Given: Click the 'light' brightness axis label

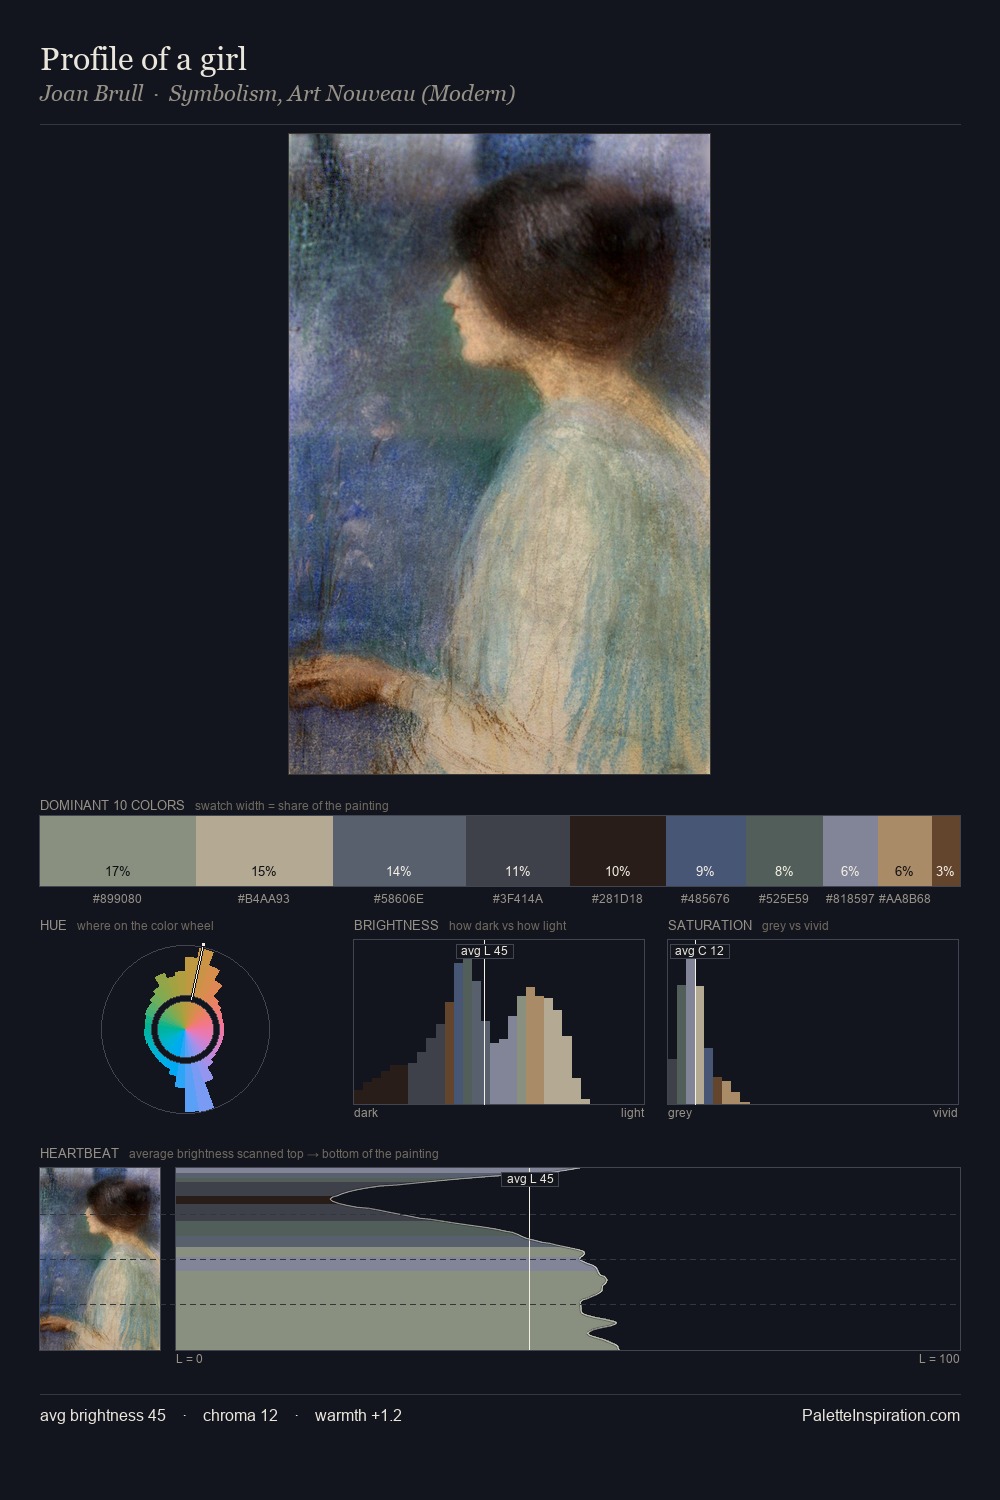Looking at the screenshot, I should pyautogui.click(x=632, y=1113).
